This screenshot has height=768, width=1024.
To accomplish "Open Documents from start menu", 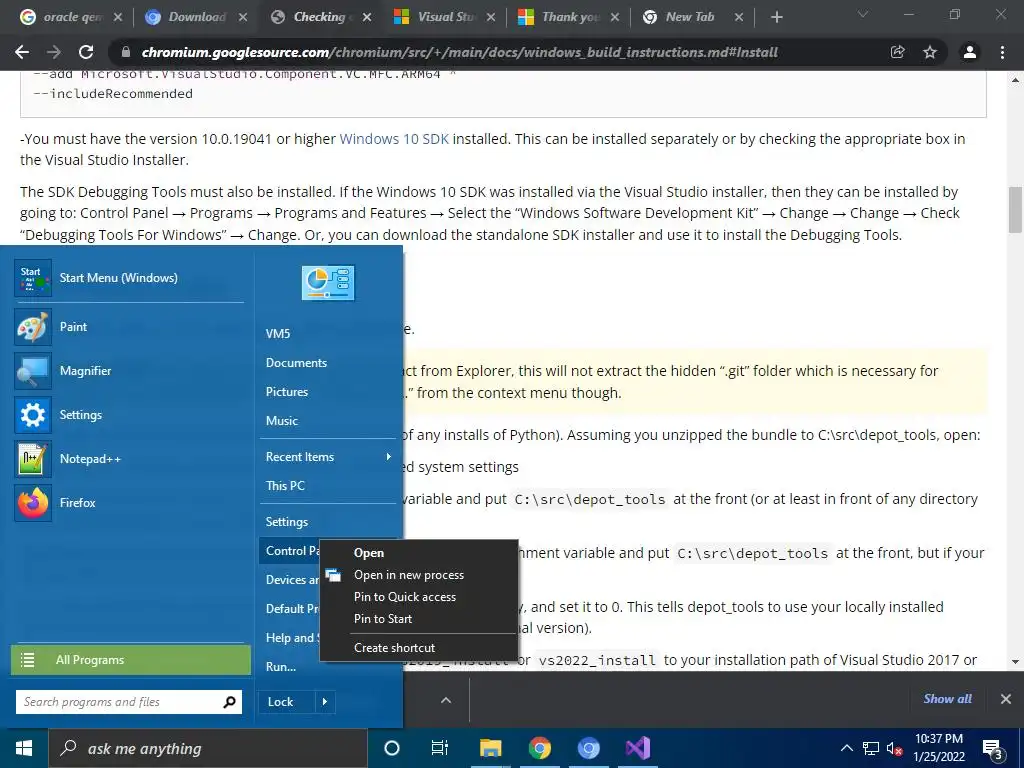I will [296, 362].
